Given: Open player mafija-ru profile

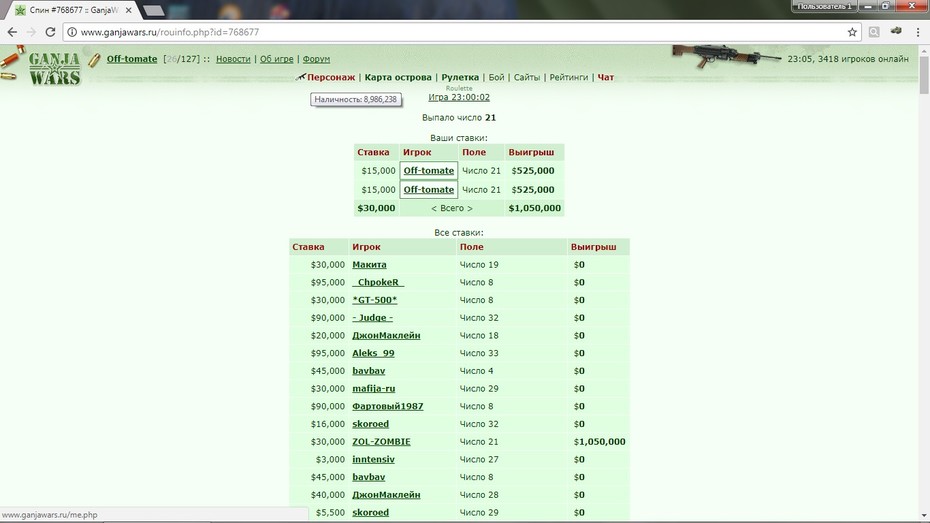Looking at the screenshot, I should [374, 389].
